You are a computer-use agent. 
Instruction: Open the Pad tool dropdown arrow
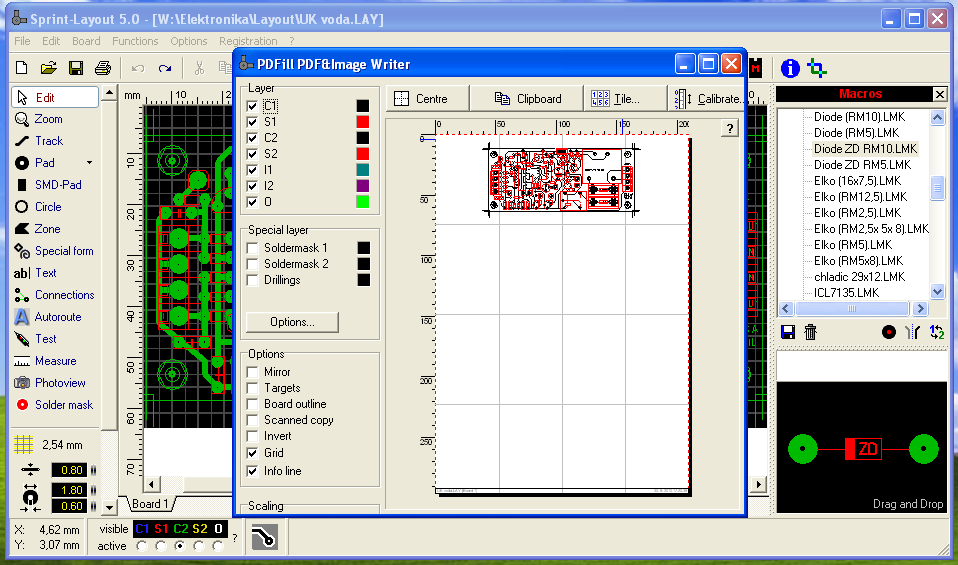pos(90,163)
